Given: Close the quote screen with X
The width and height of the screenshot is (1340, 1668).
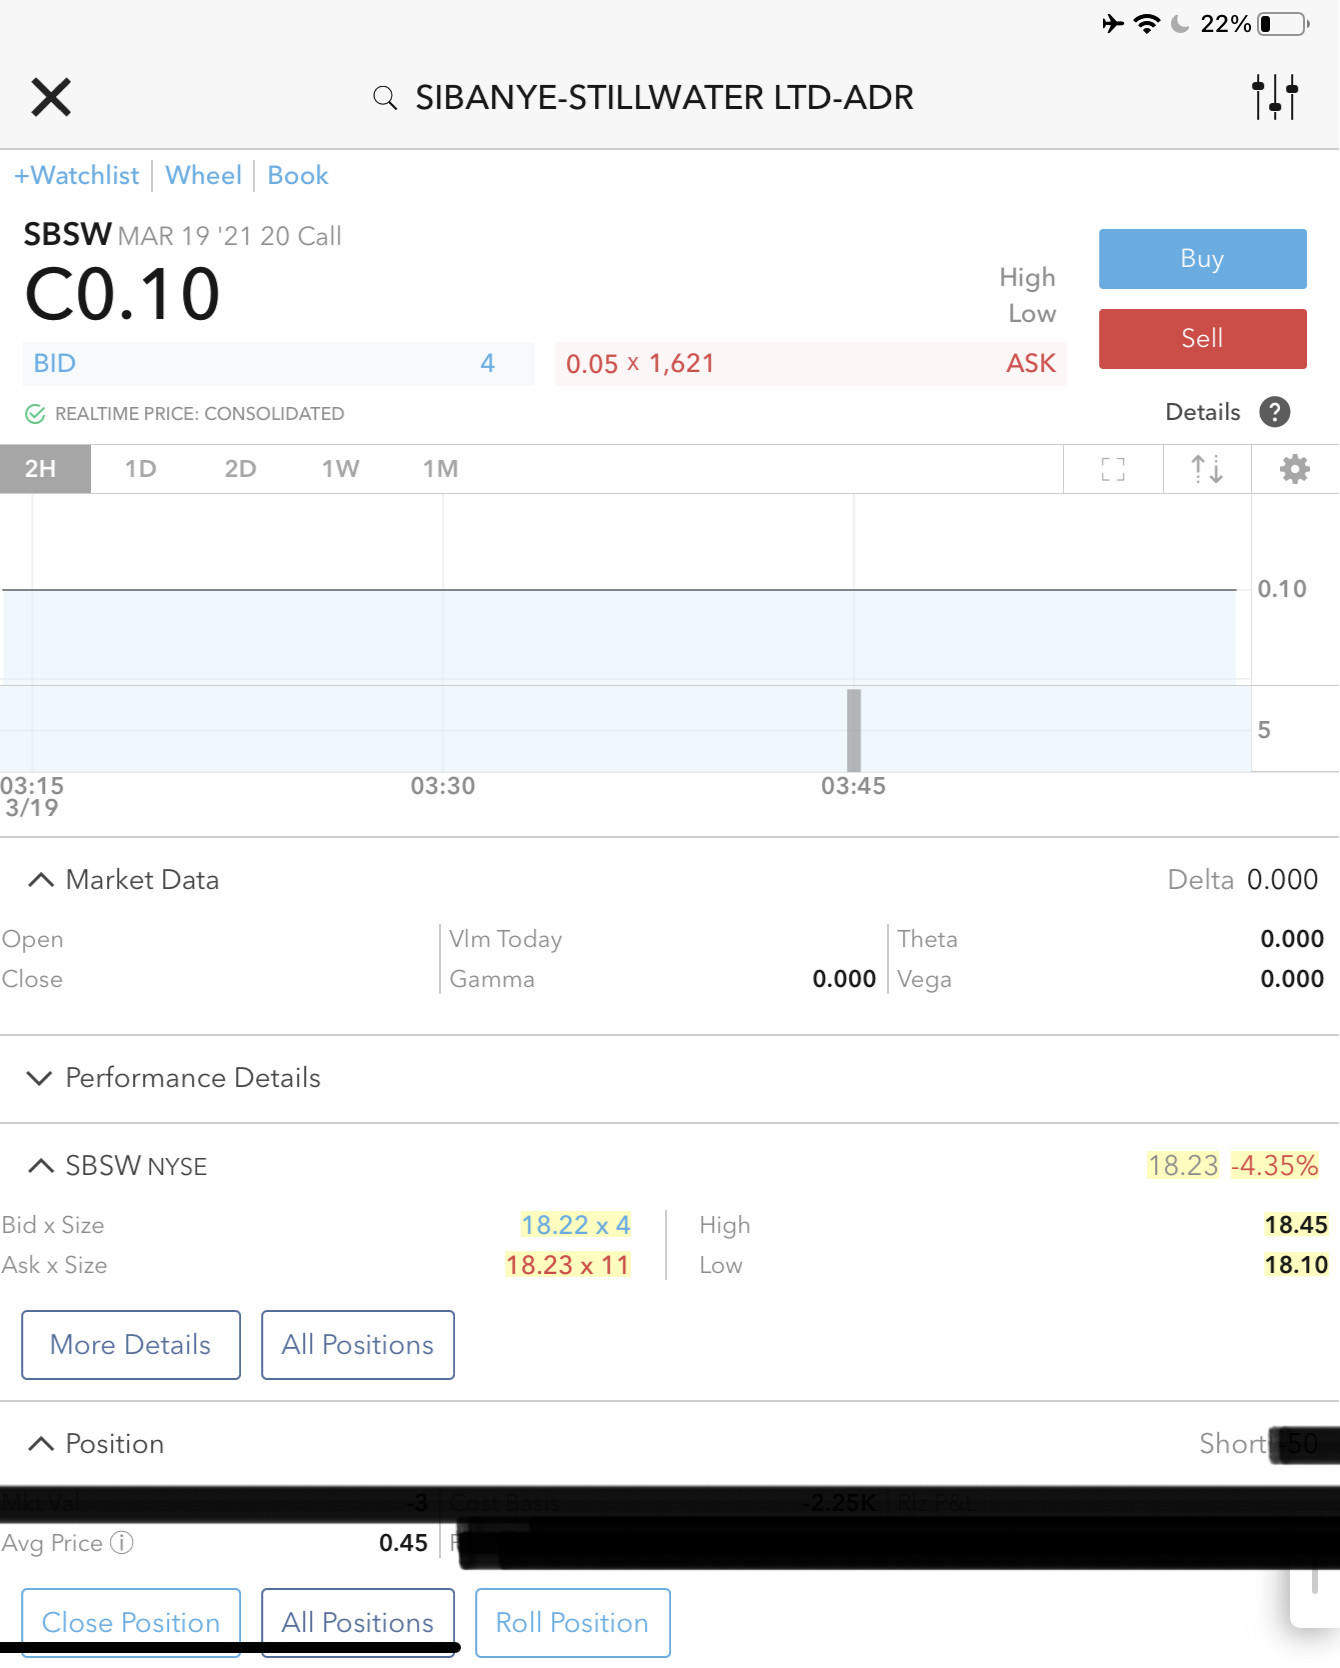Looking at the screenshot, I should tap(51, 97).
